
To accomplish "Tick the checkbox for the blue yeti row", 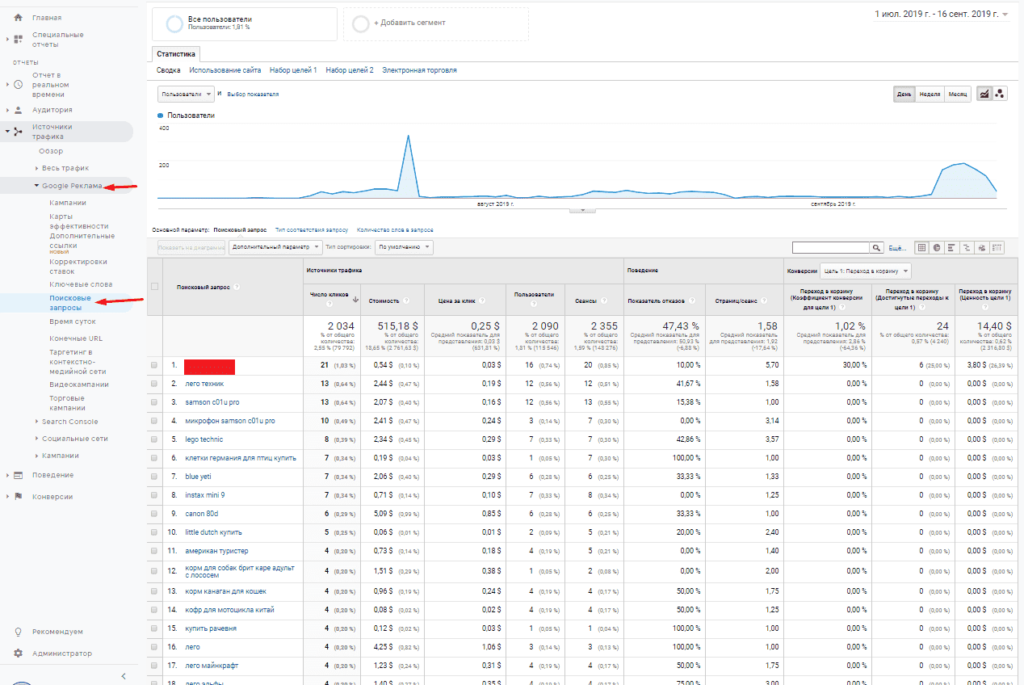I will 154,476.
